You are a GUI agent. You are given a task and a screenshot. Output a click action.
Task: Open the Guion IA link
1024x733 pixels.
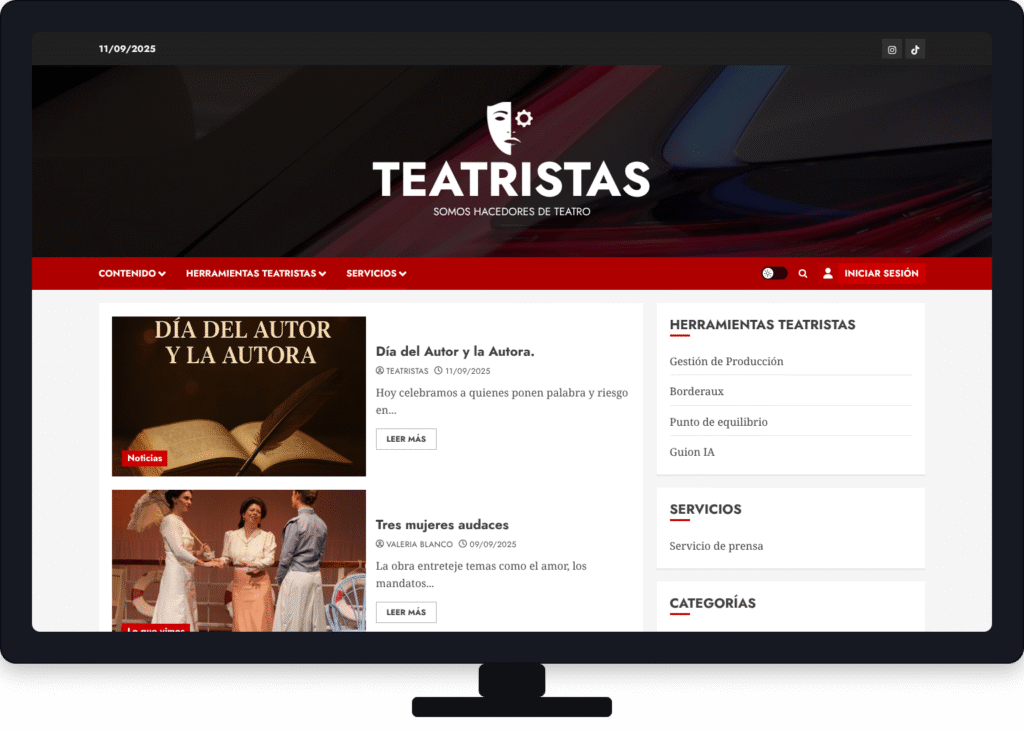(x=691, y=452)
